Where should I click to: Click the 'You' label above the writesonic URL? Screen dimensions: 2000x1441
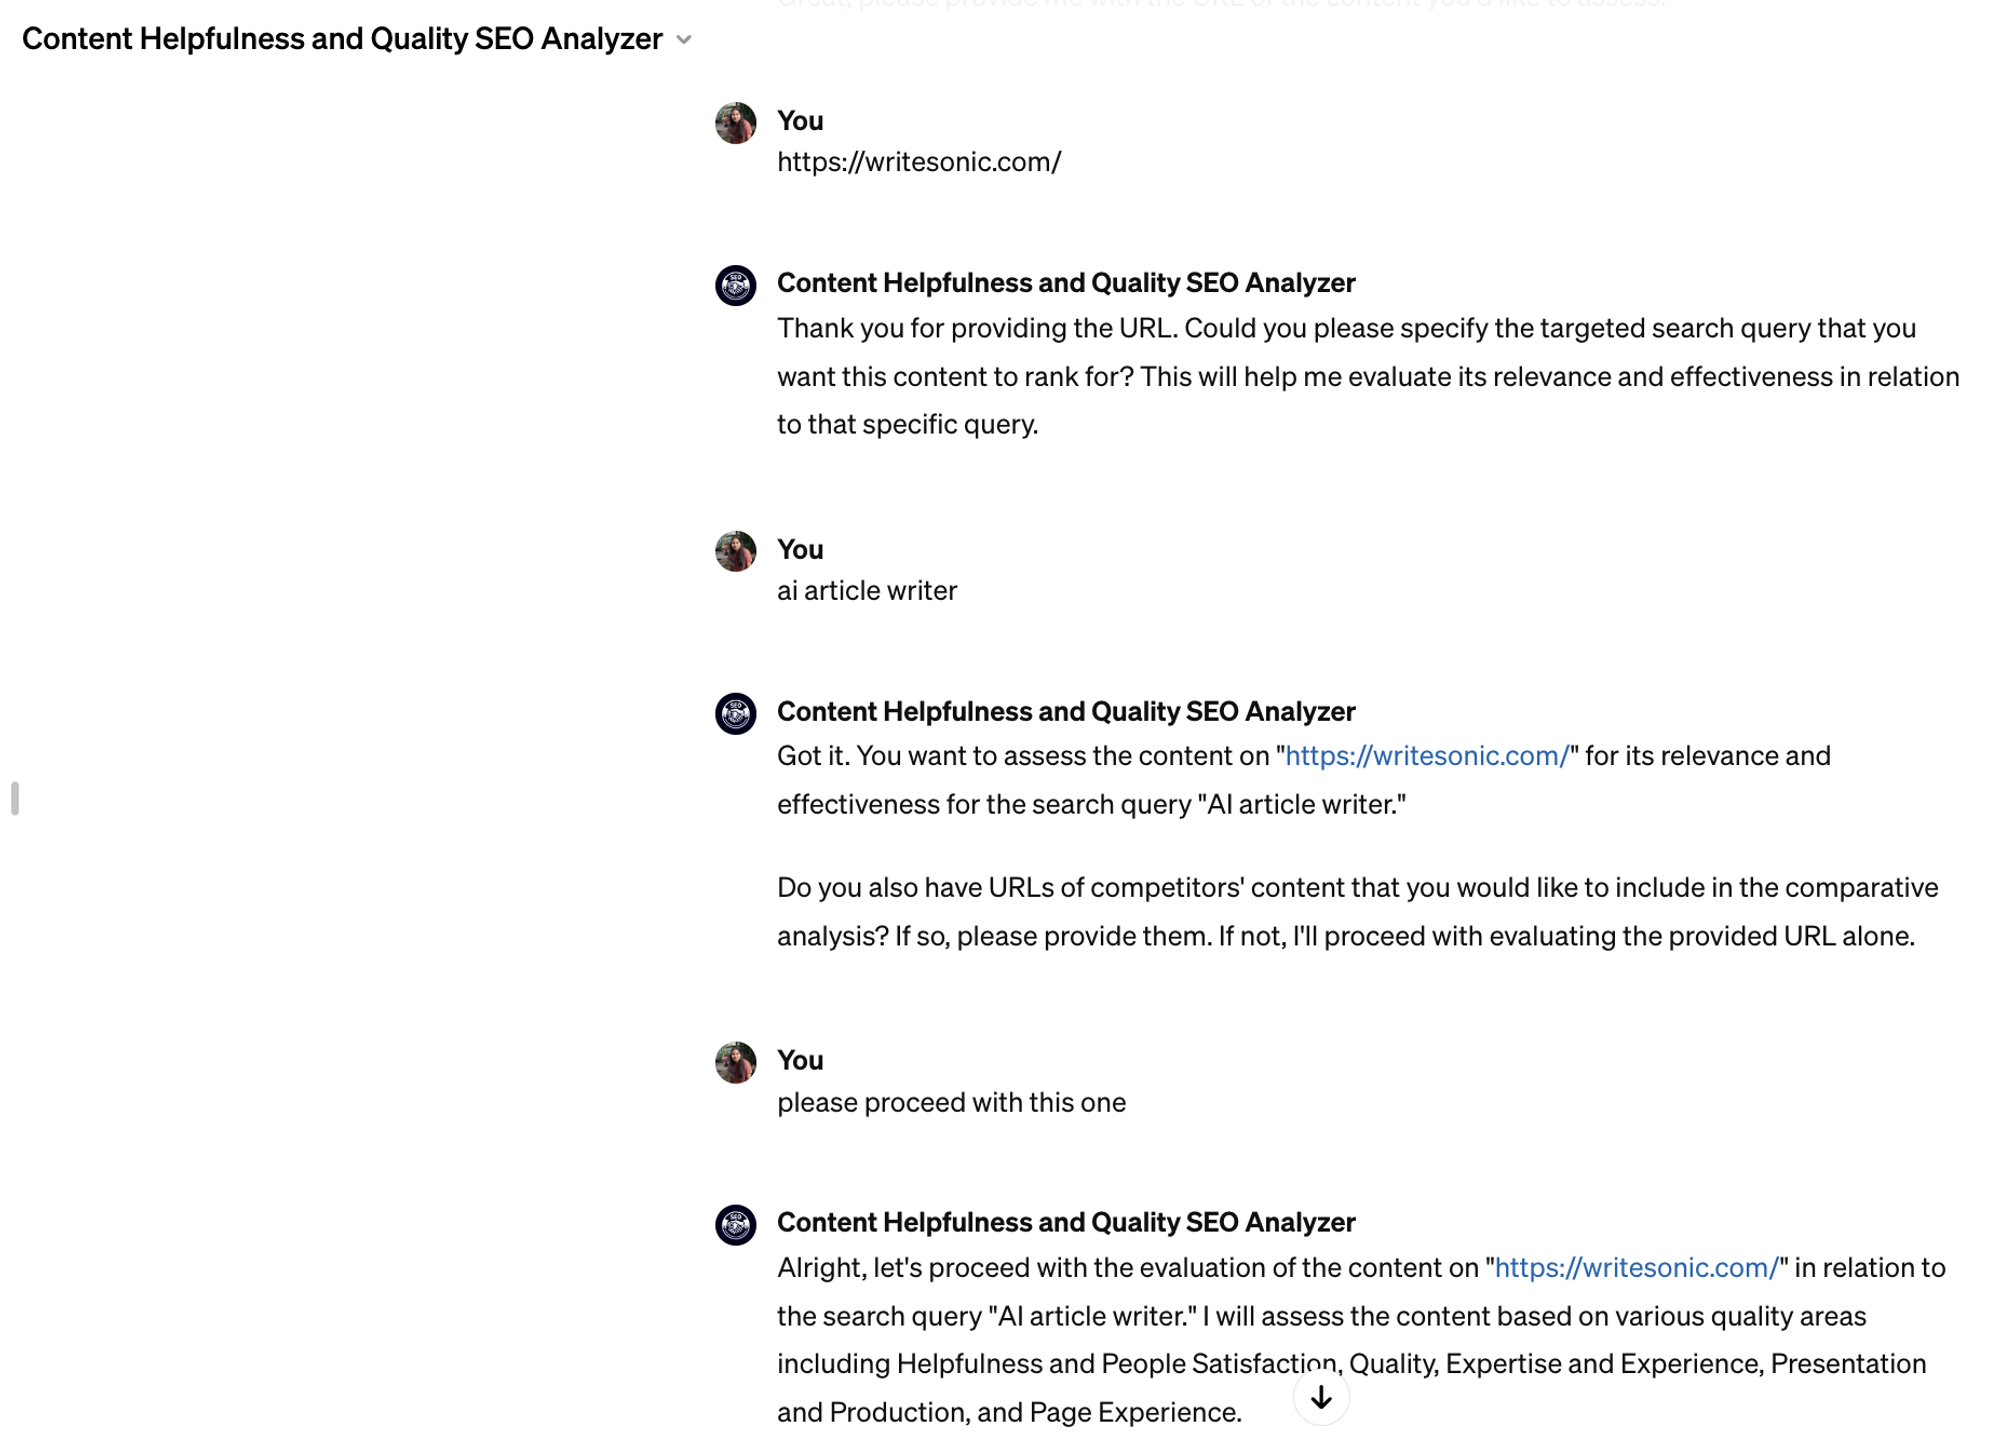pos(800,121)
